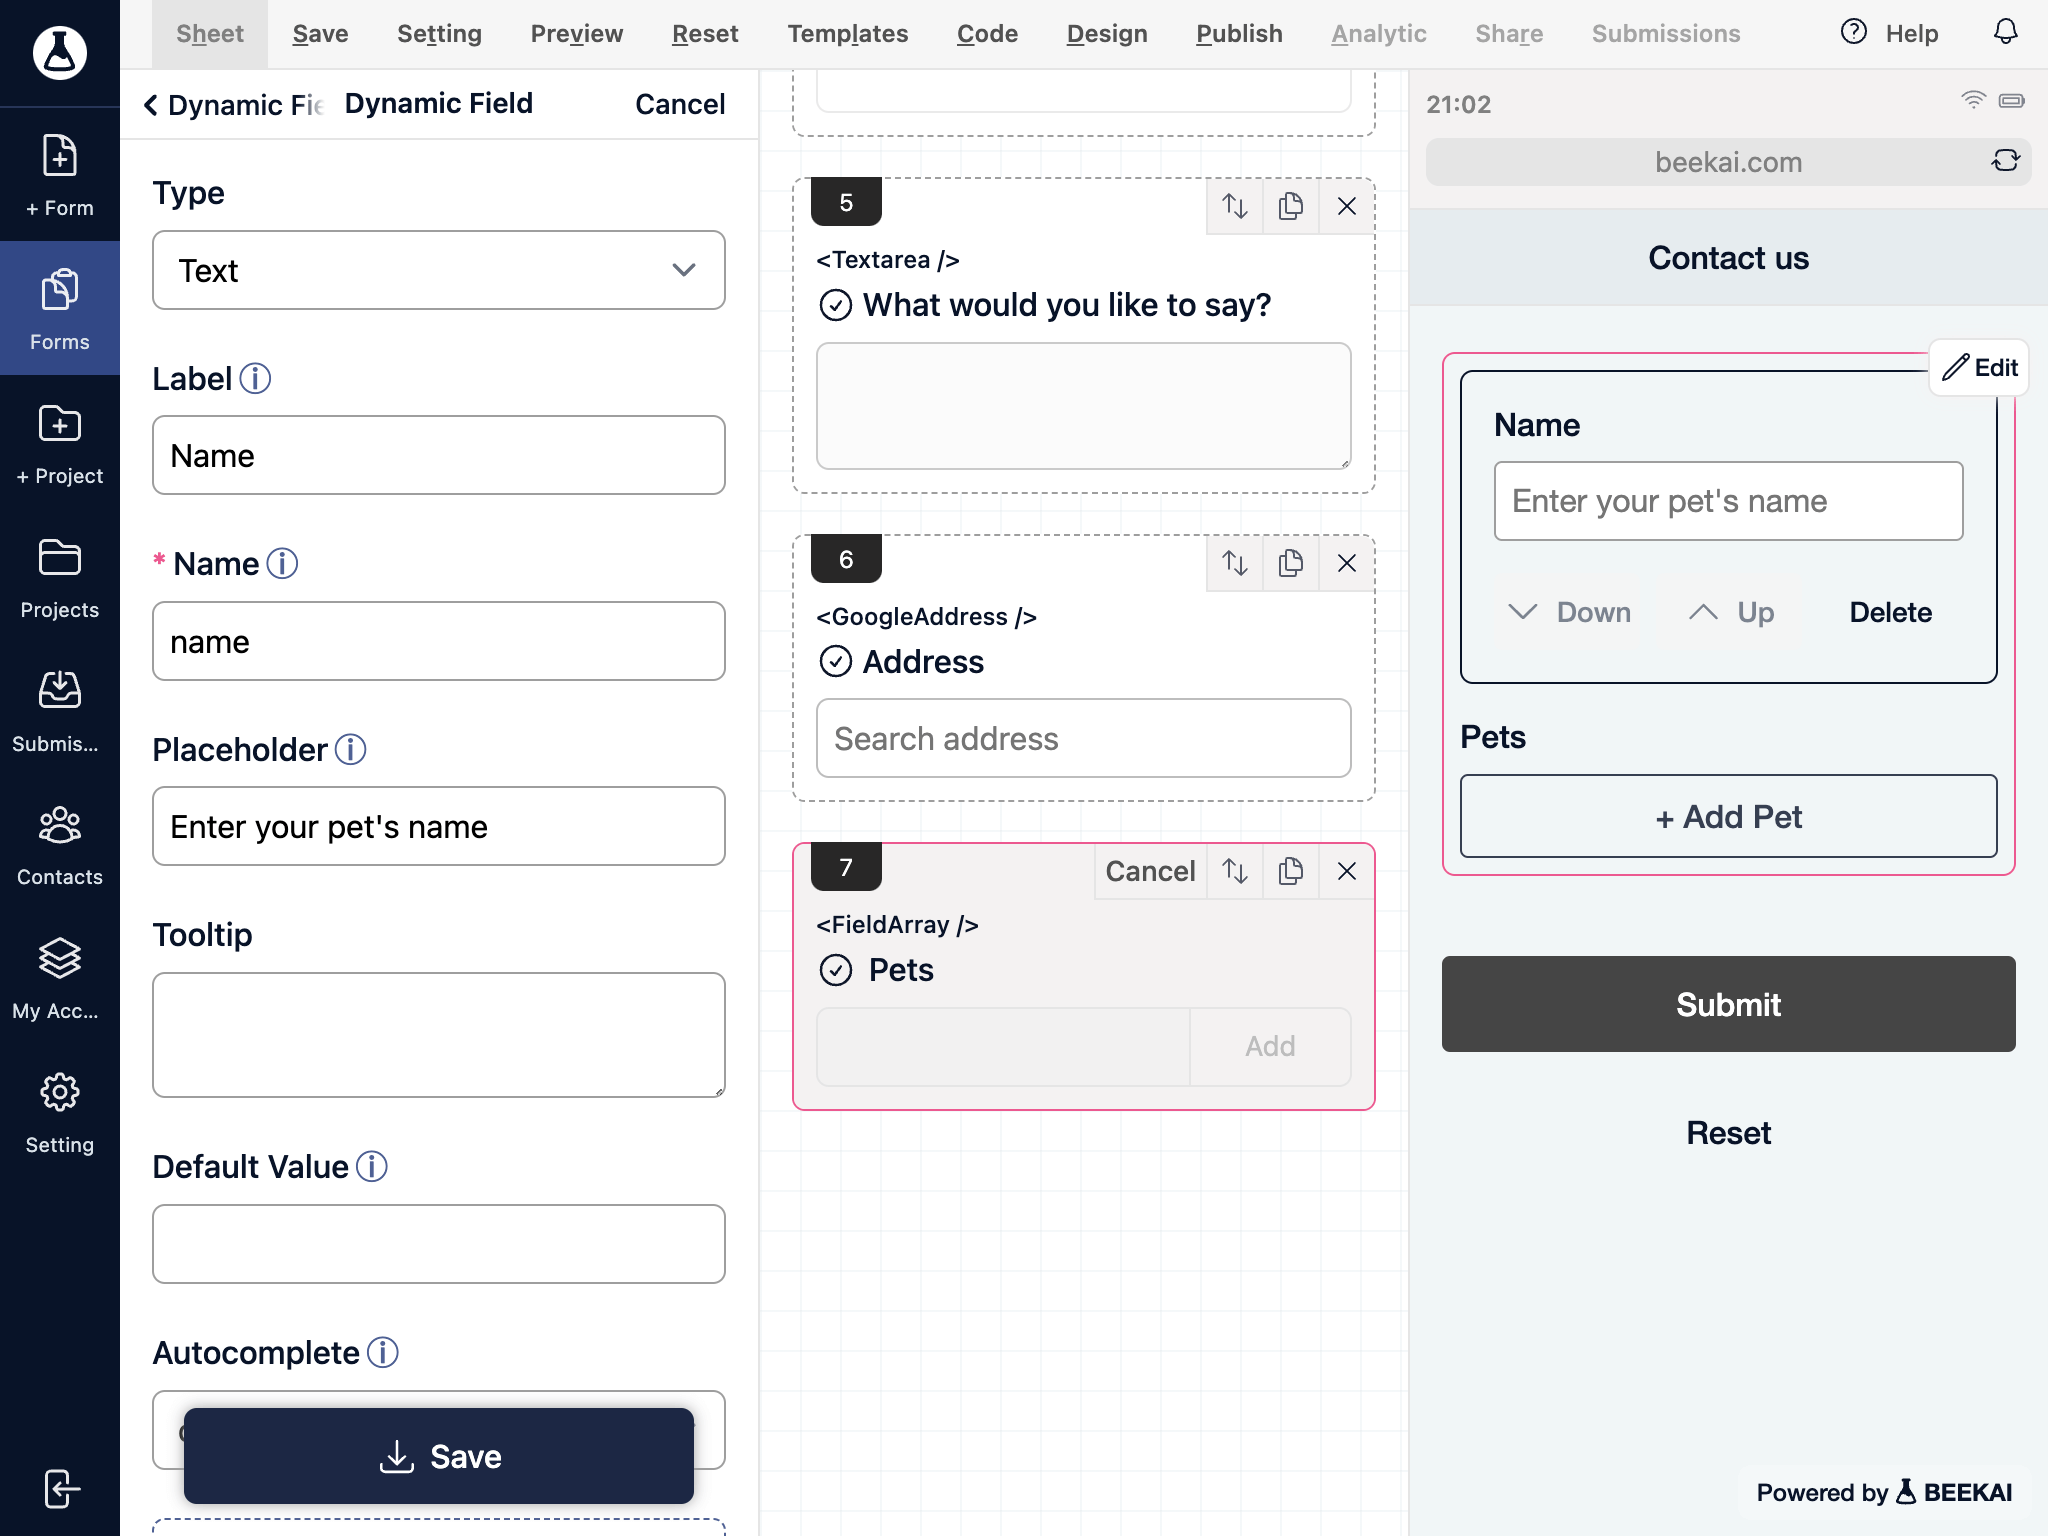This screenshot has height=1536, width=2048.
Task: Toggle the checkmark next to Address
Action: click(x=836, y=661)
